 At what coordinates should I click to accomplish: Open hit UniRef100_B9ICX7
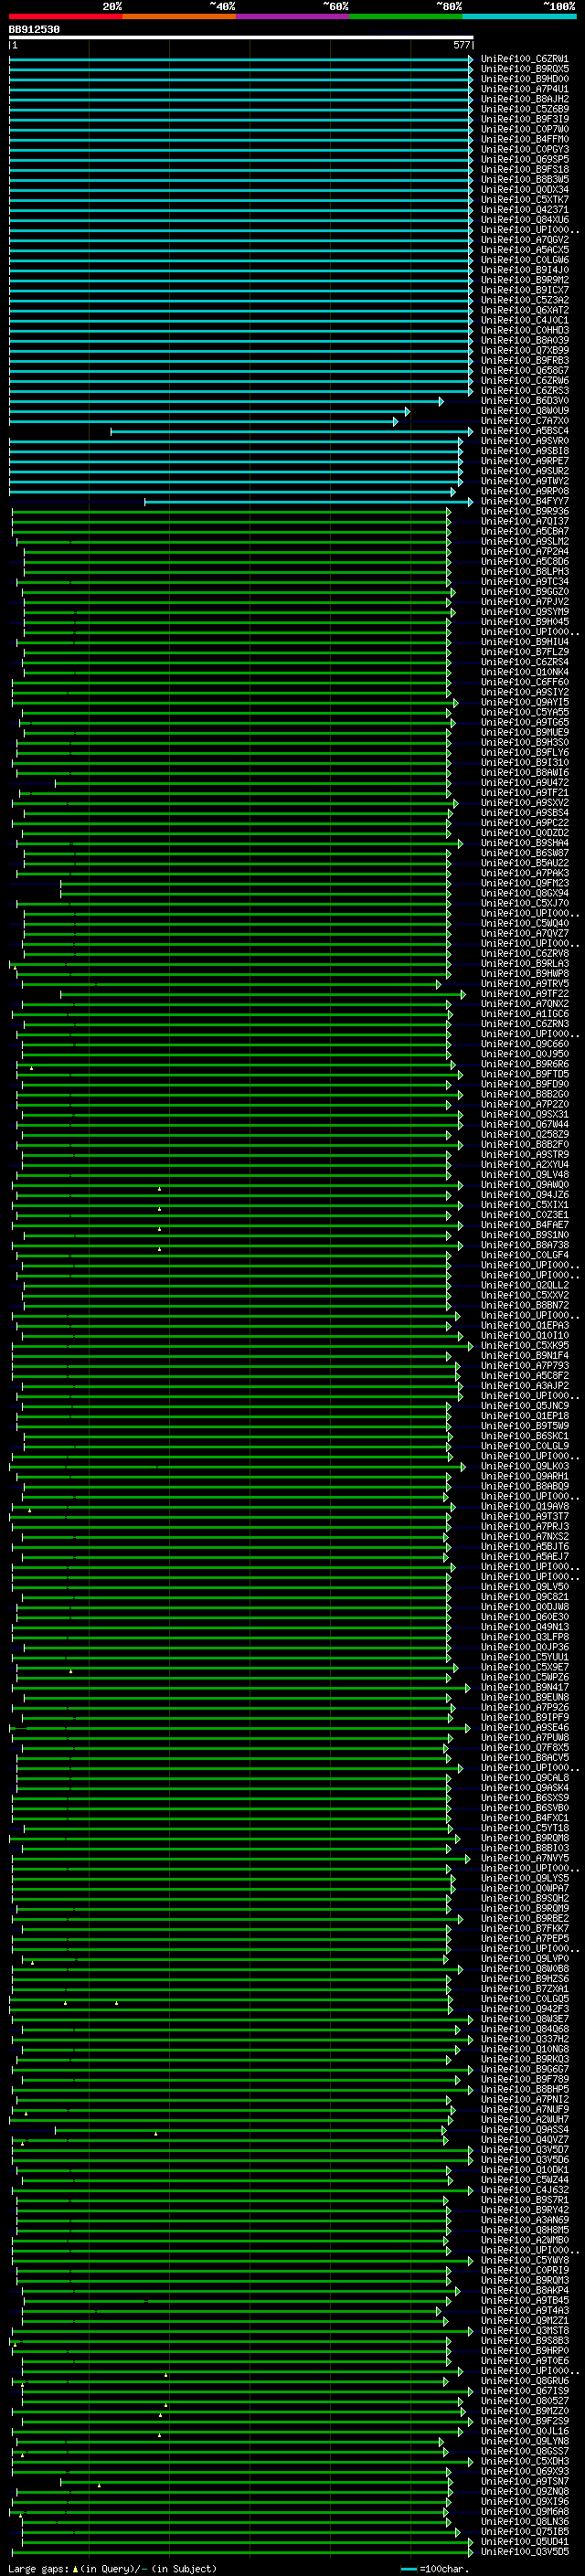click(x=524, y=290)
